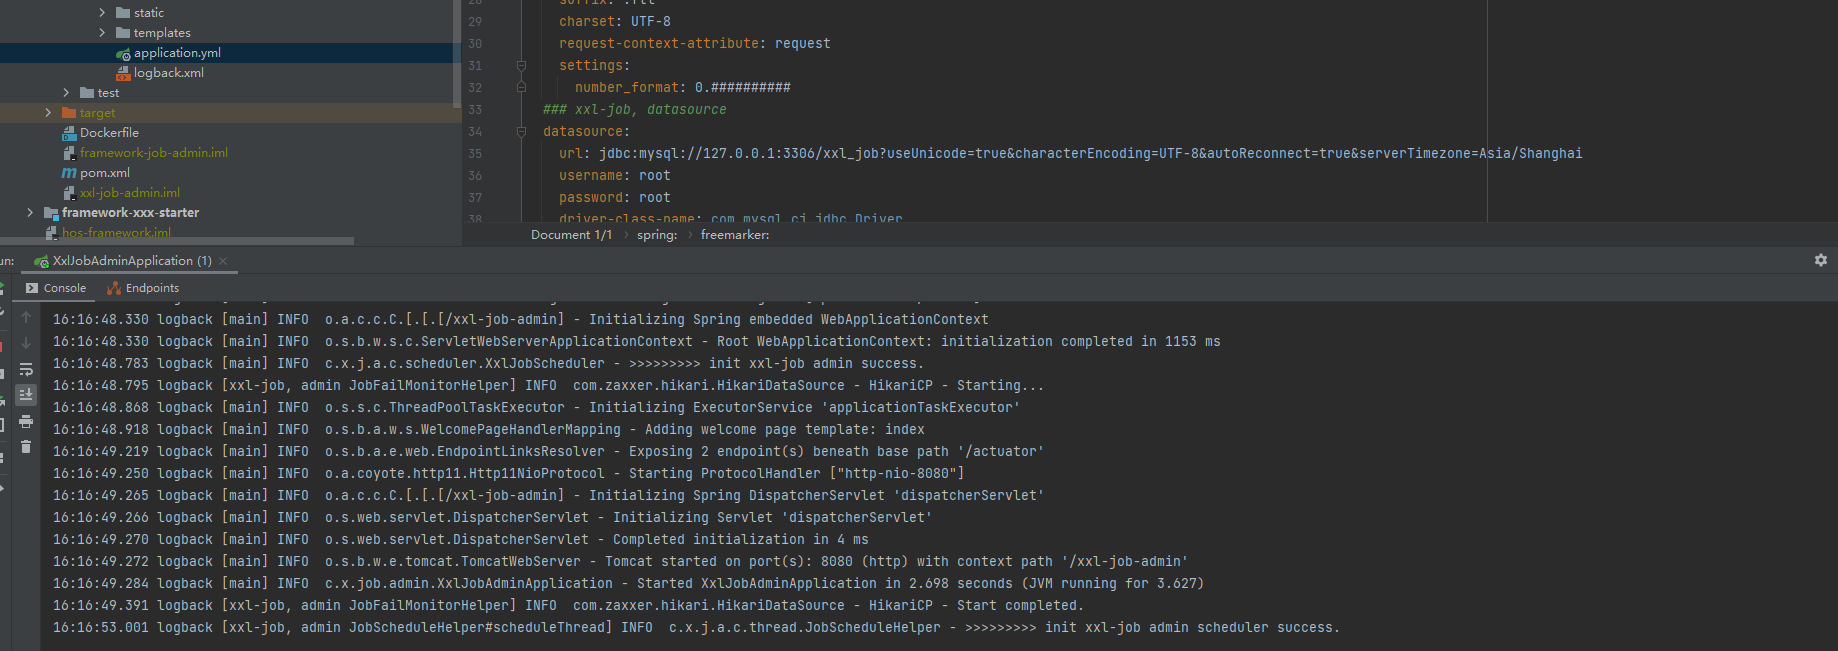Click the spring breadcrumb item
This screenshot has width=1838, height=651.
pyautogui.click(x=656, y=235)
